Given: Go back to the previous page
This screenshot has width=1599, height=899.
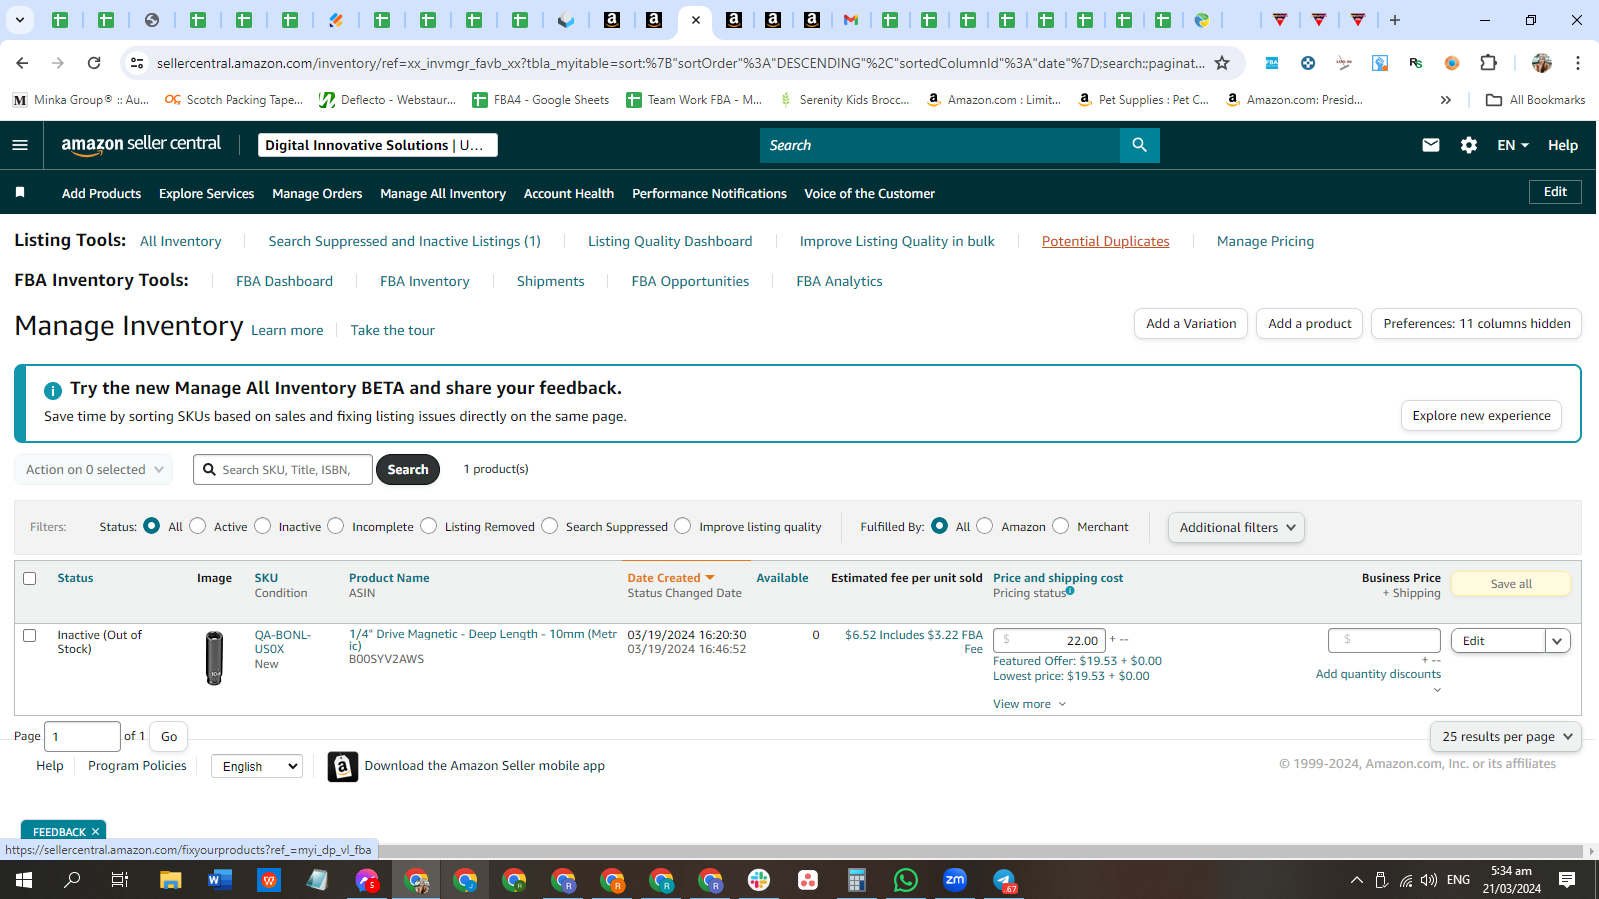Looking at the screenshot, I should click(22, 63).
